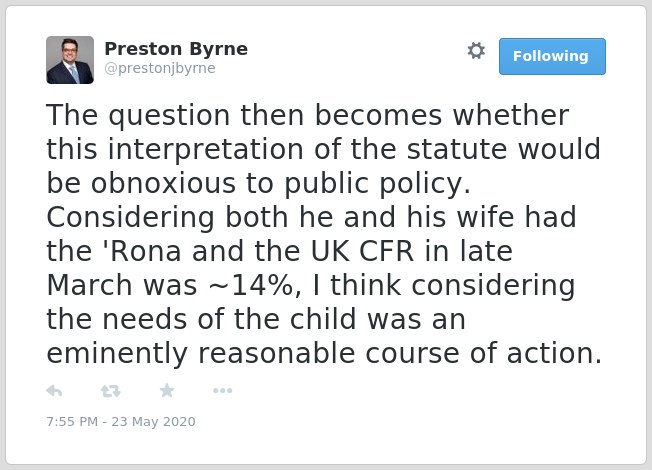
Task: Click the Following button to unfollow
Action: (x=552, y=56)
